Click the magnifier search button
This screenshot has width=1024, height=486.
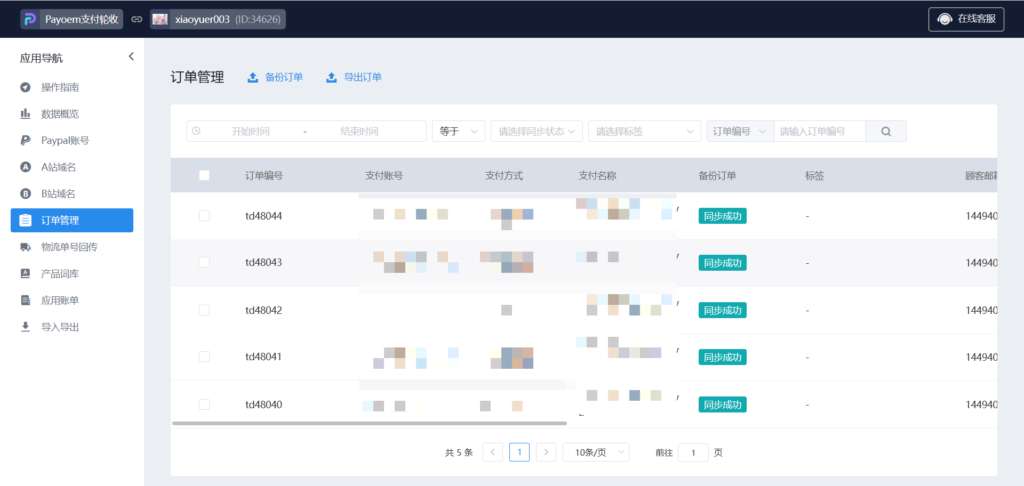[886, 131]
